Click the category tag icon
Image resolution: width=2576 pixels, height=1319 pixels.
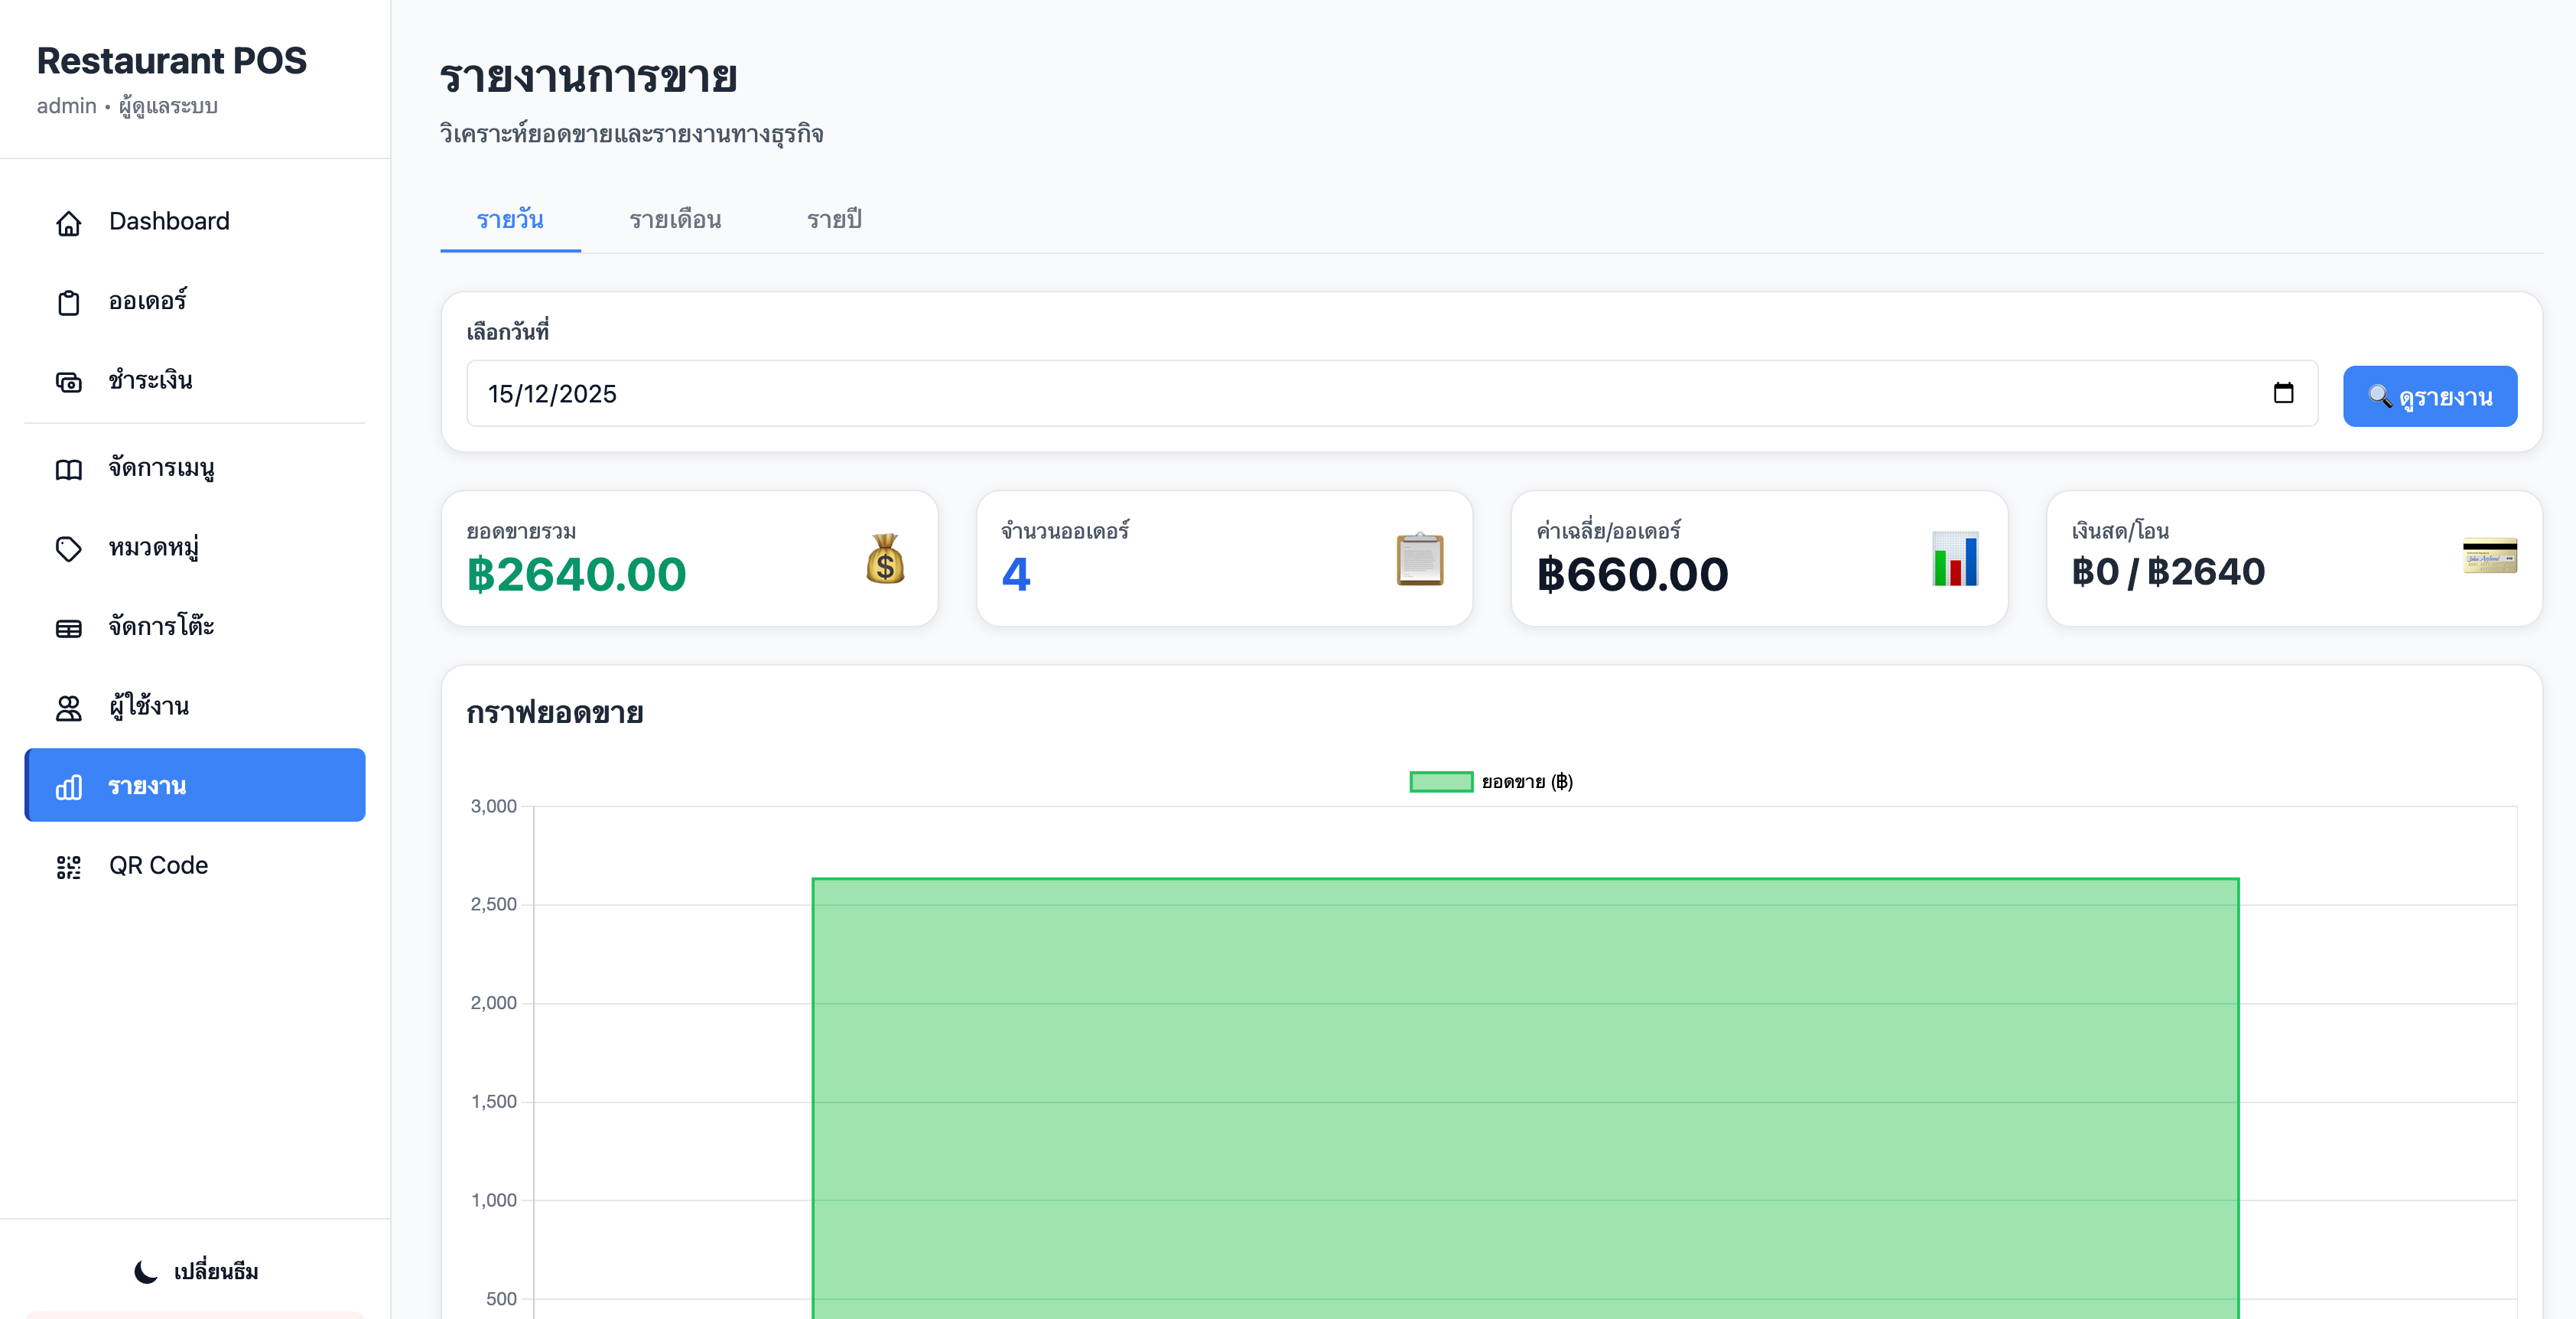coord(68,548)
